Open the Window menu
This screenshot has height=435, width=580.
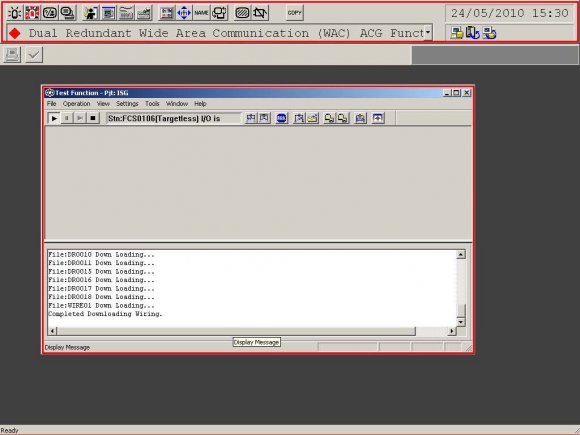[x=177, y=104]
